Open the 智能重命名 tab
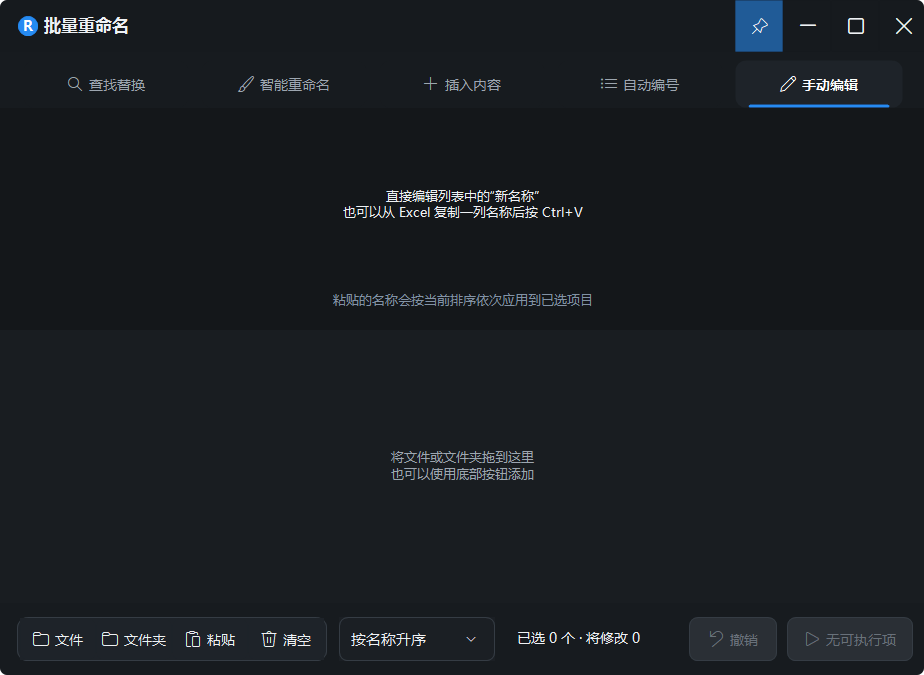The width and height of the screenshot is (924, 675). [x=284, y=85]
